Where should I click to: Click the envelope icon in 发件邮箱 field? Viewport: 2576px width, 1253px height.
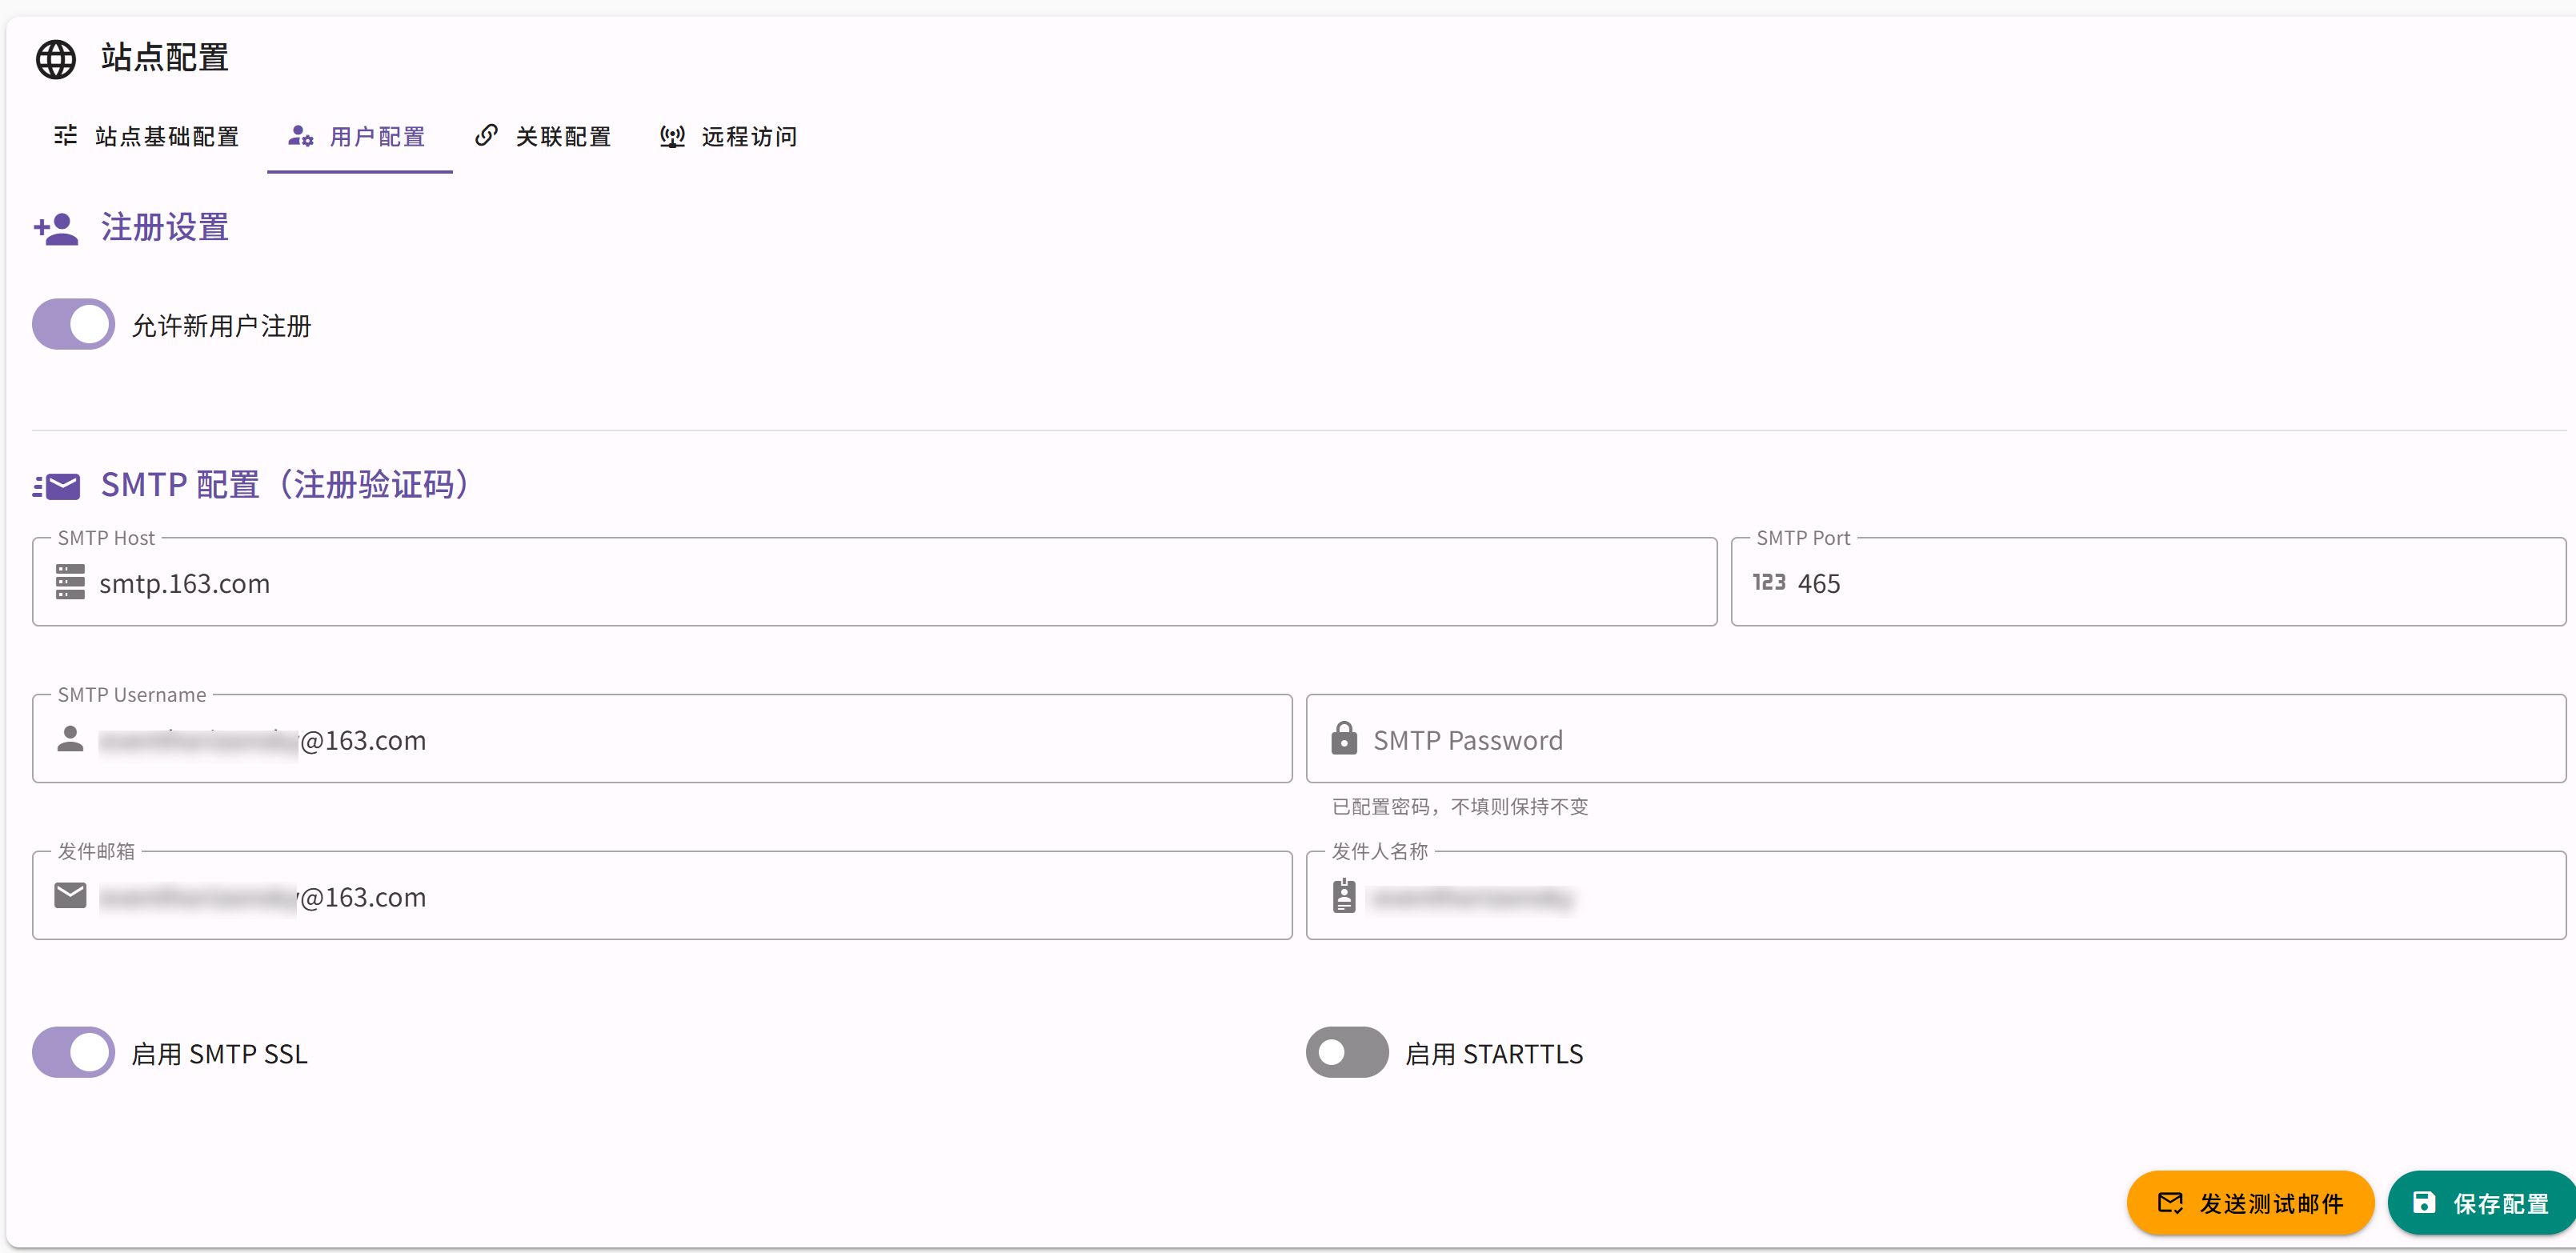[x=70, y=896]
